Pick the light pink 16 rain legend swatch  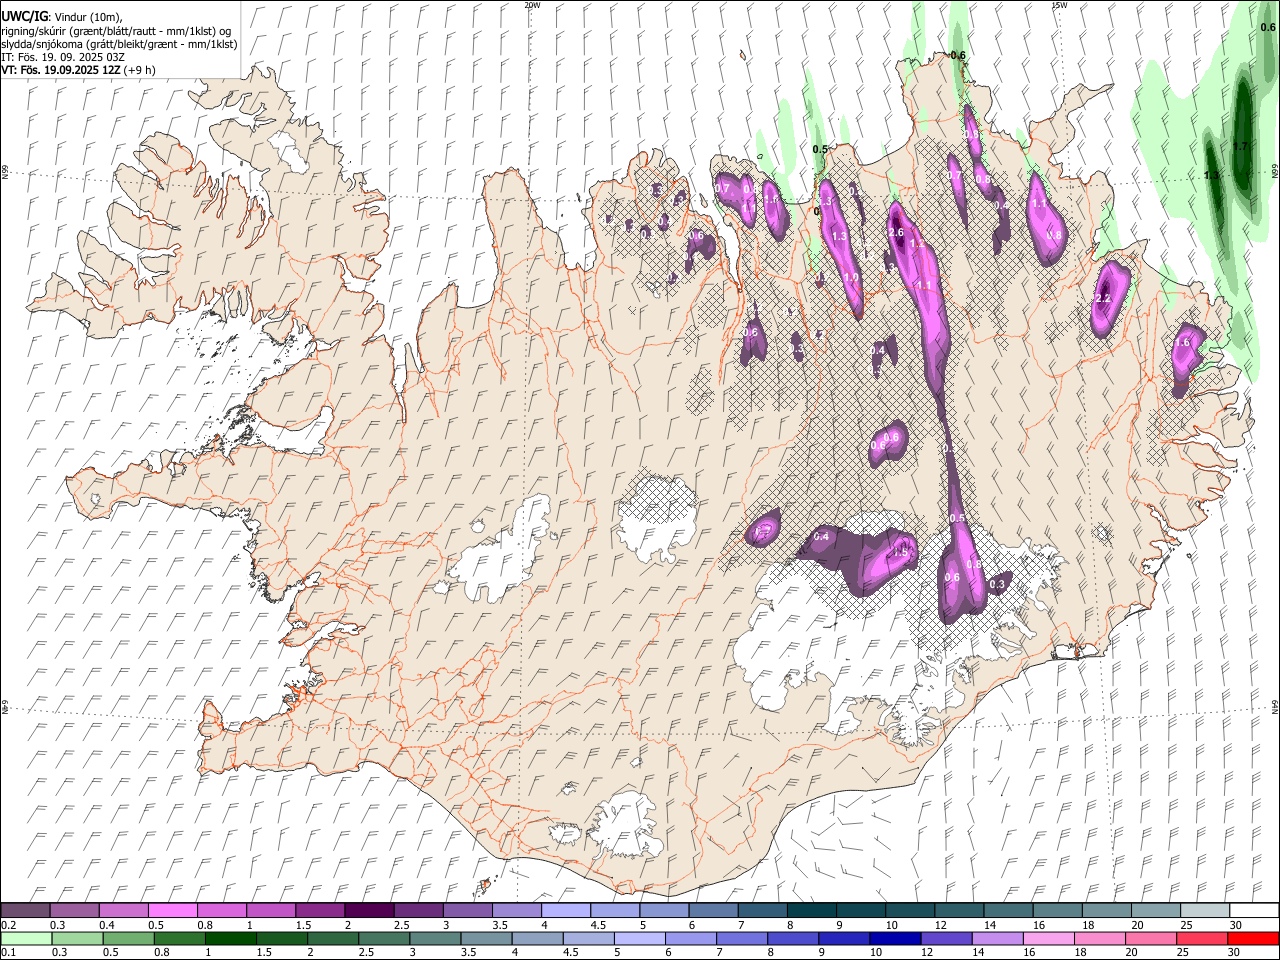tap(1049, 939)
